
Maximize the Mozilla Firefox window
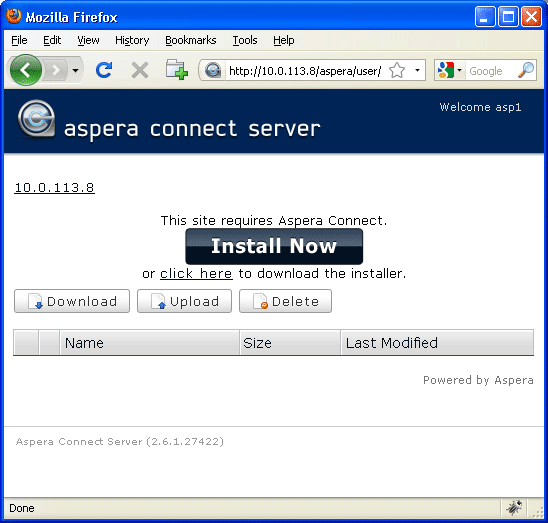508,16
